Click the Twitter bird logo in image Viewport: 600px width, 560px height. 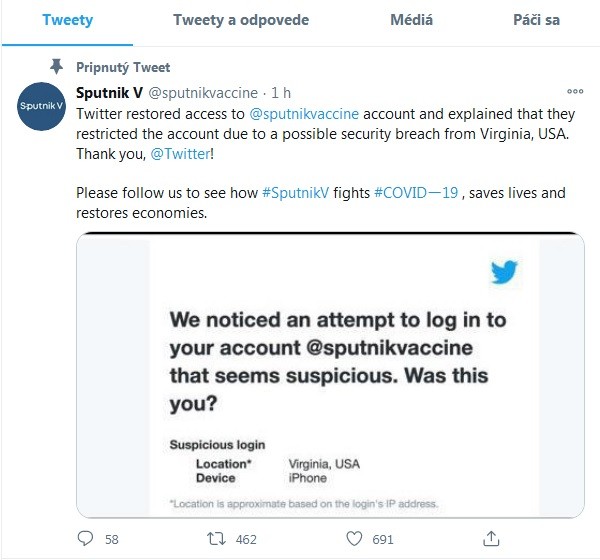(x=504, y=272)
